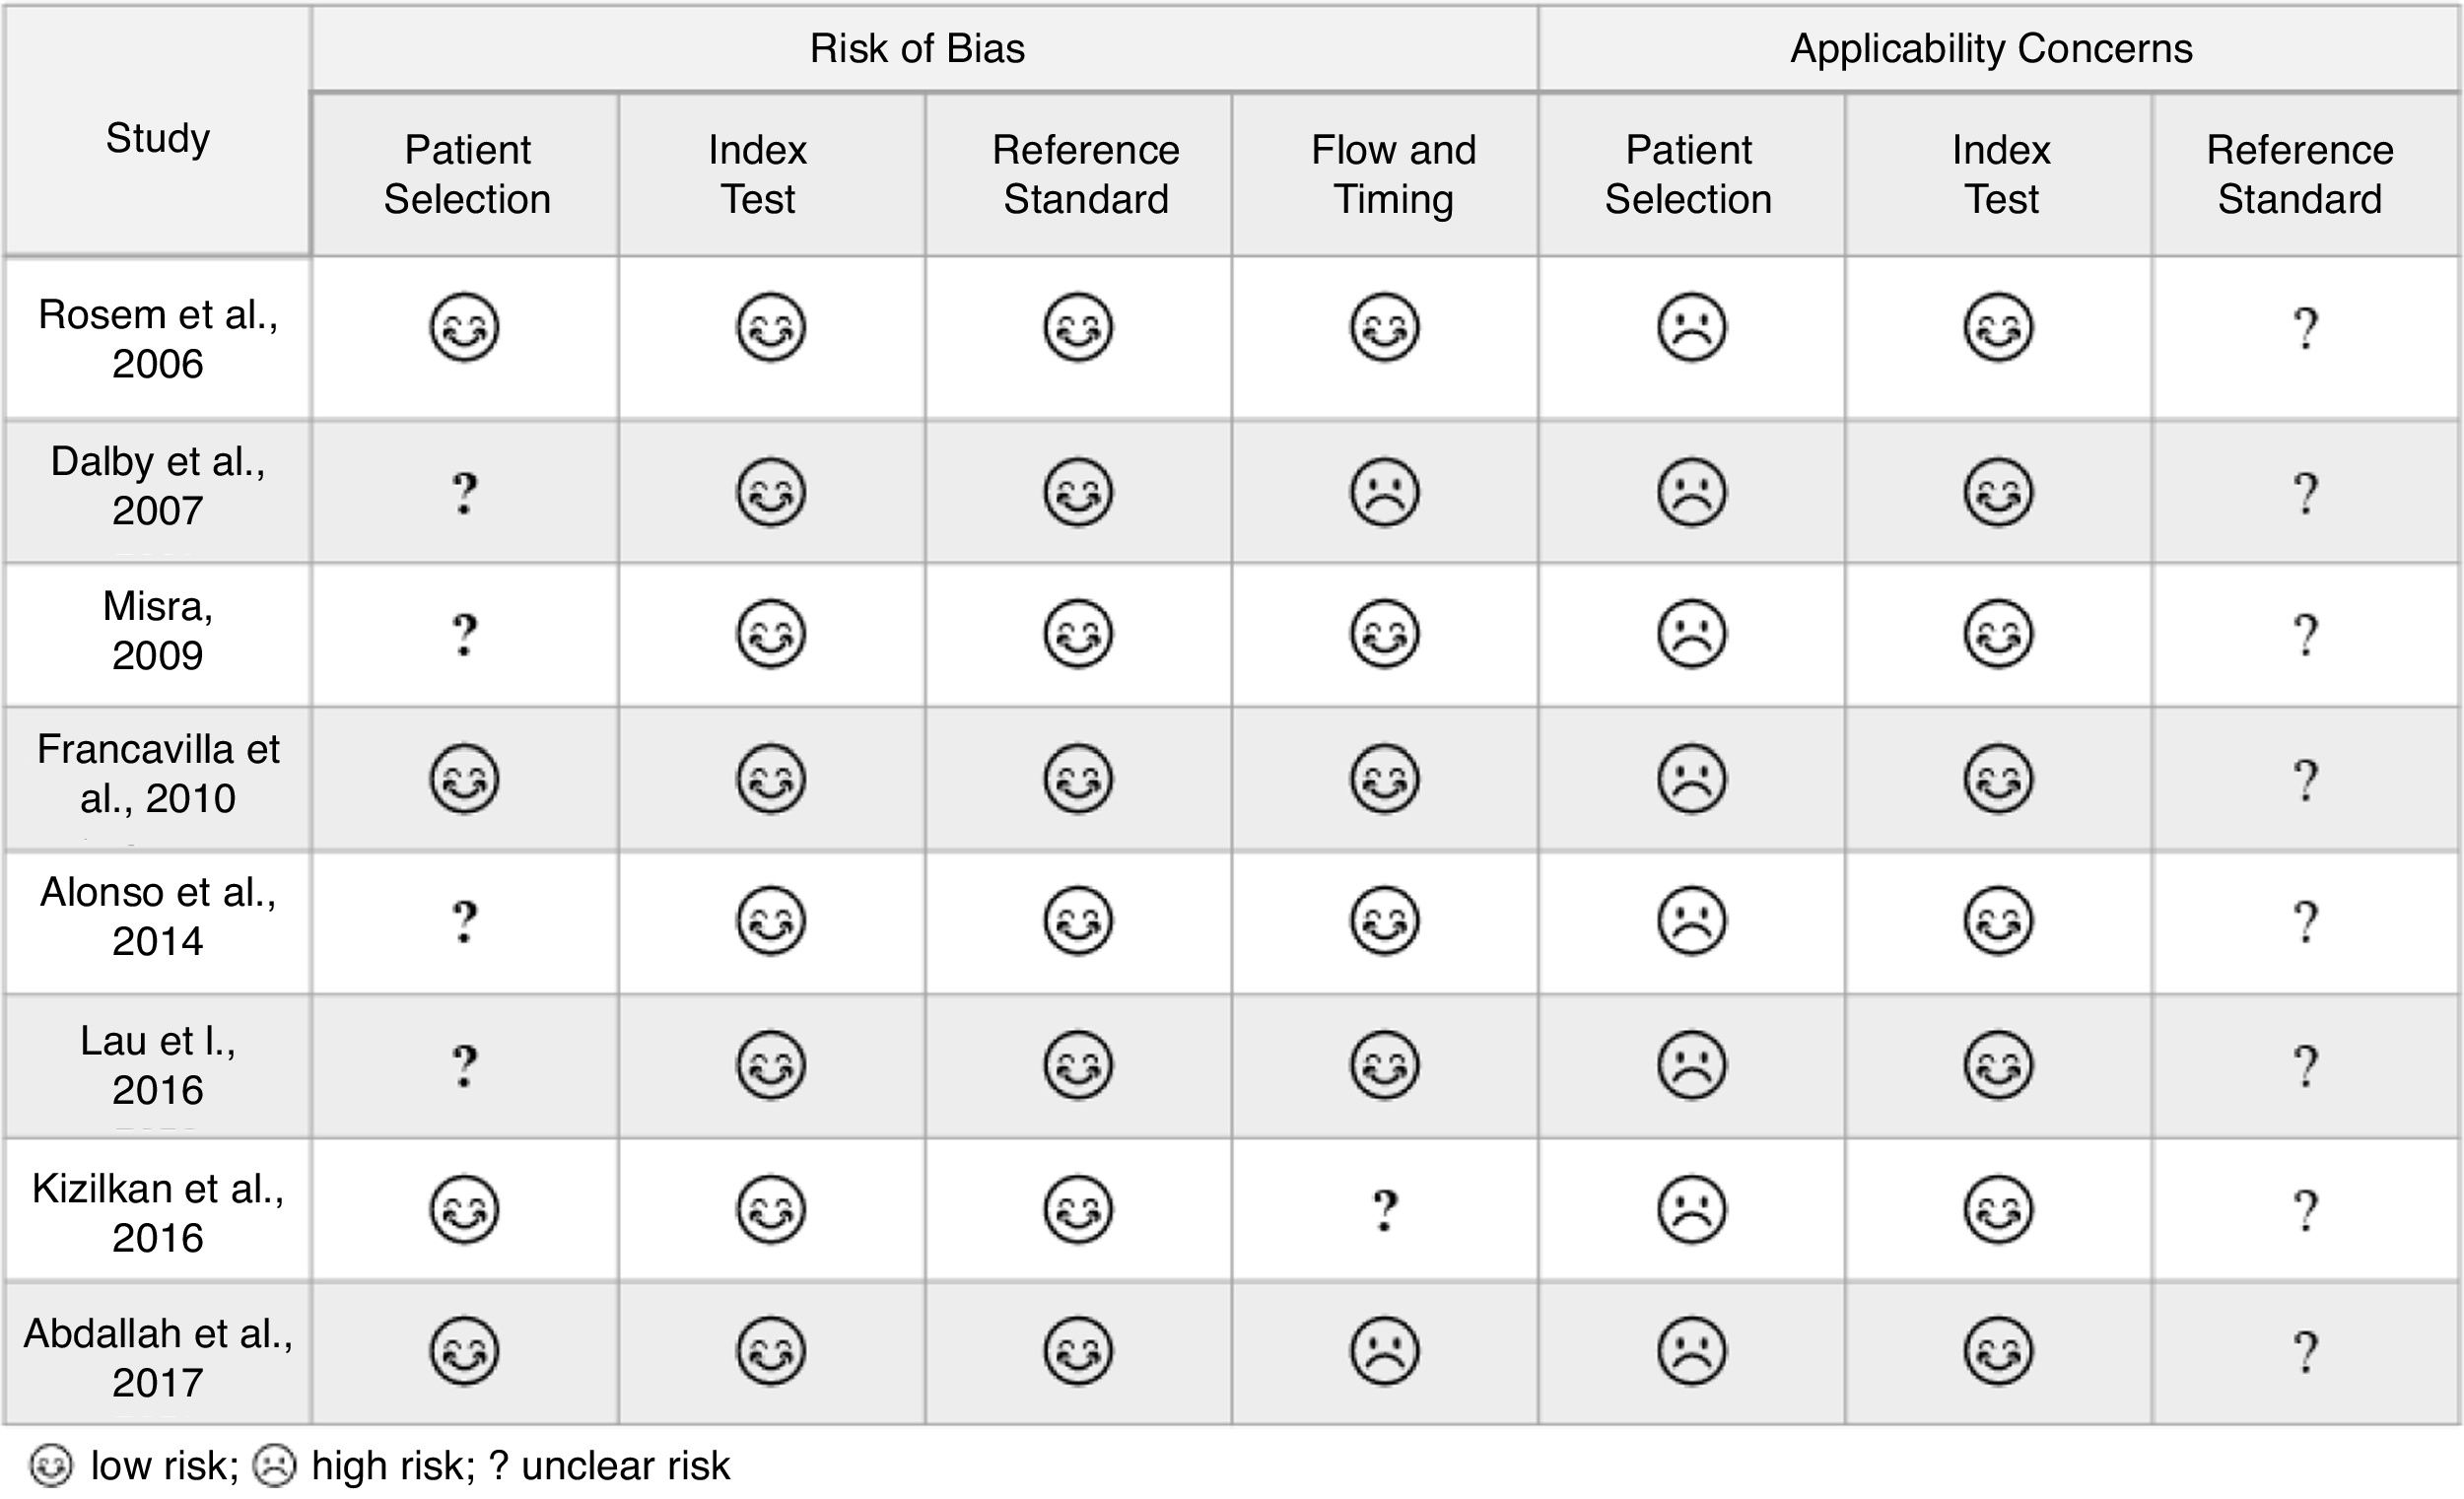Viewport: 2464px width, 1499px height.
Task: Select Misra 2009 risk-of-bias Patient Selection question mark
Action: 464,634
